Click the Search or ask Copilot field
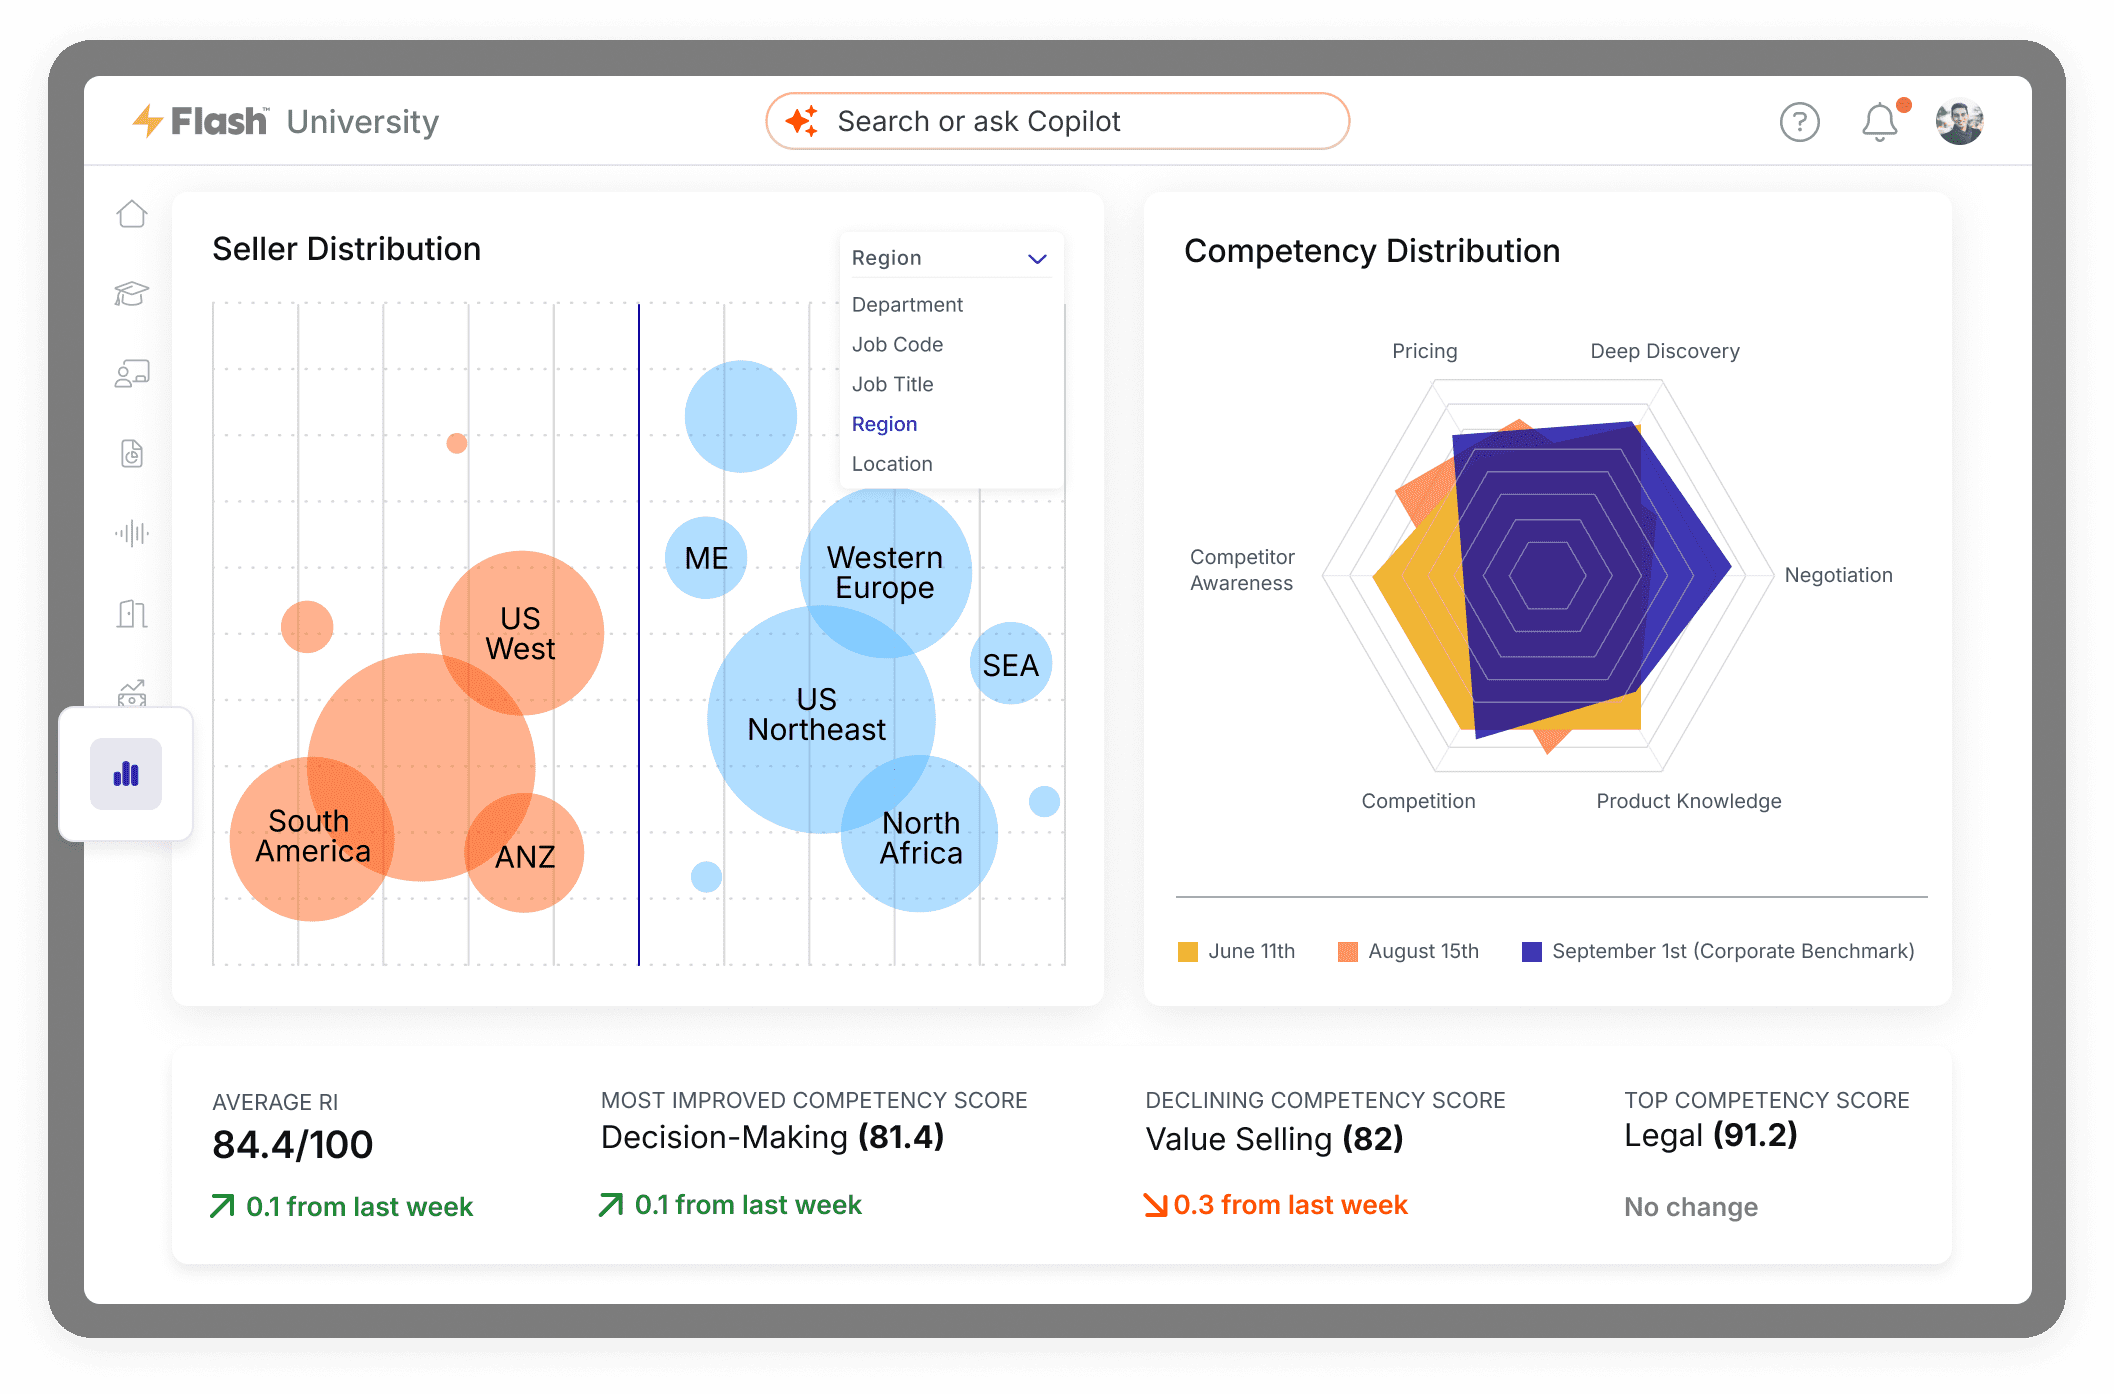This screenshot has width=2114, height=1394. (1057, 122)
